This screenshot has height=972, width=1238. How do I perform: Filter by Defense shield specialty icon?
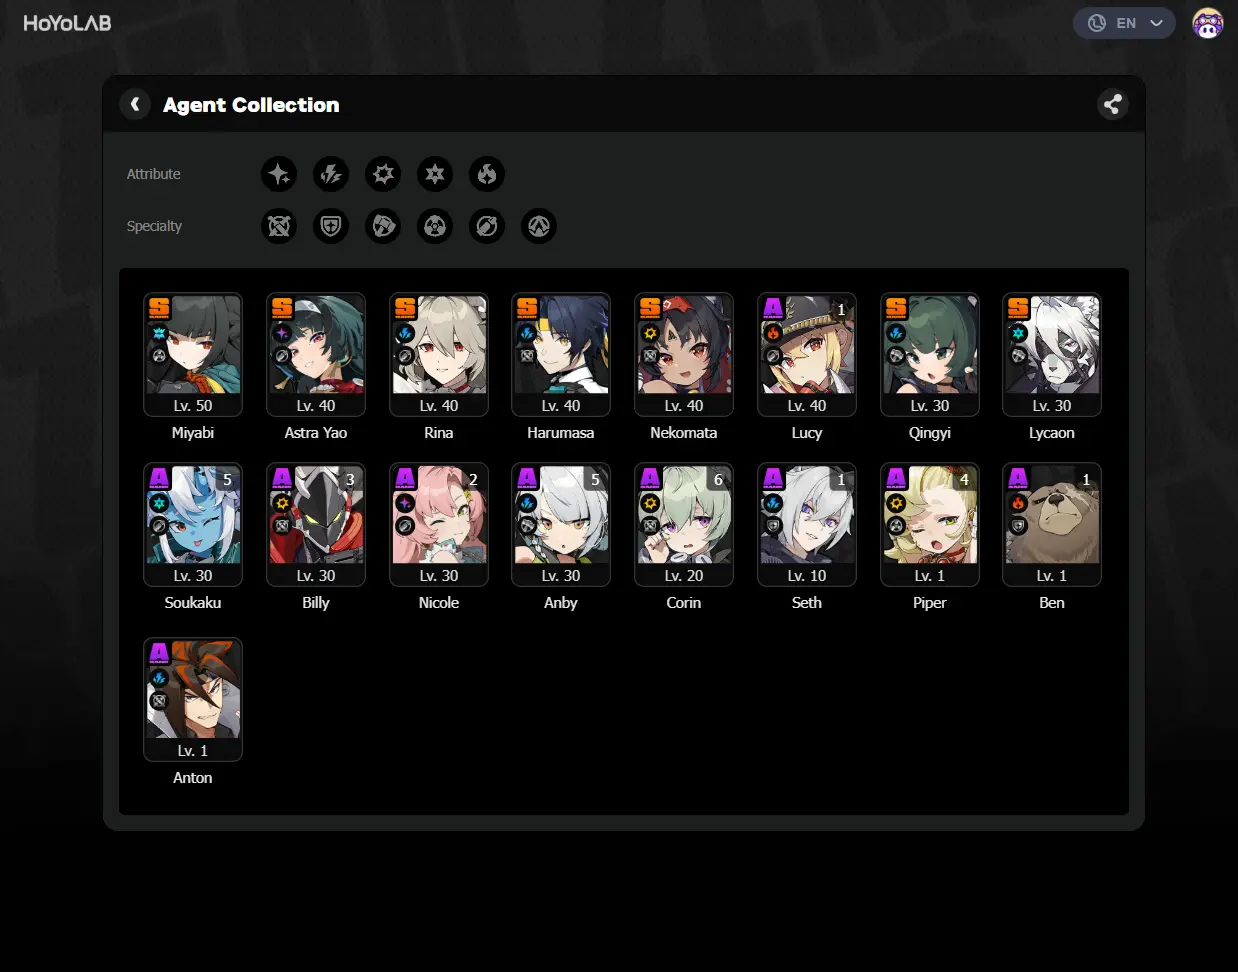click(331, 226)
